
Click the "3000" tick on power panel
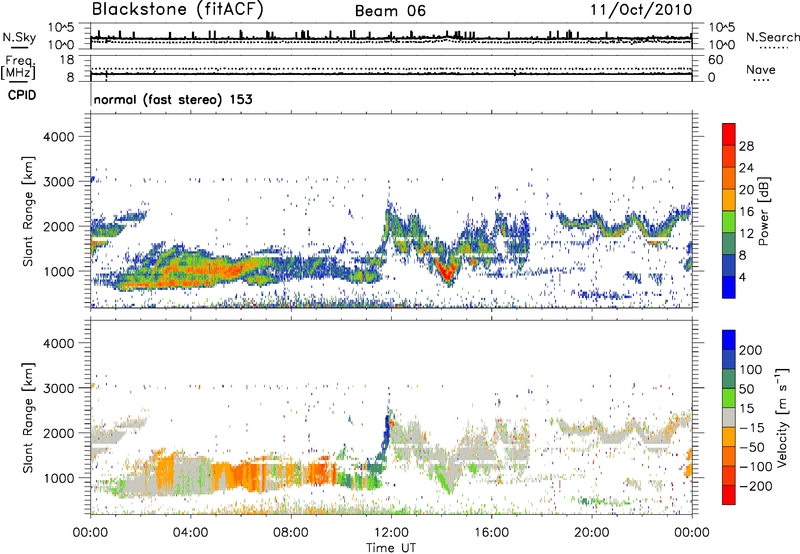click(x=58, y=182)
